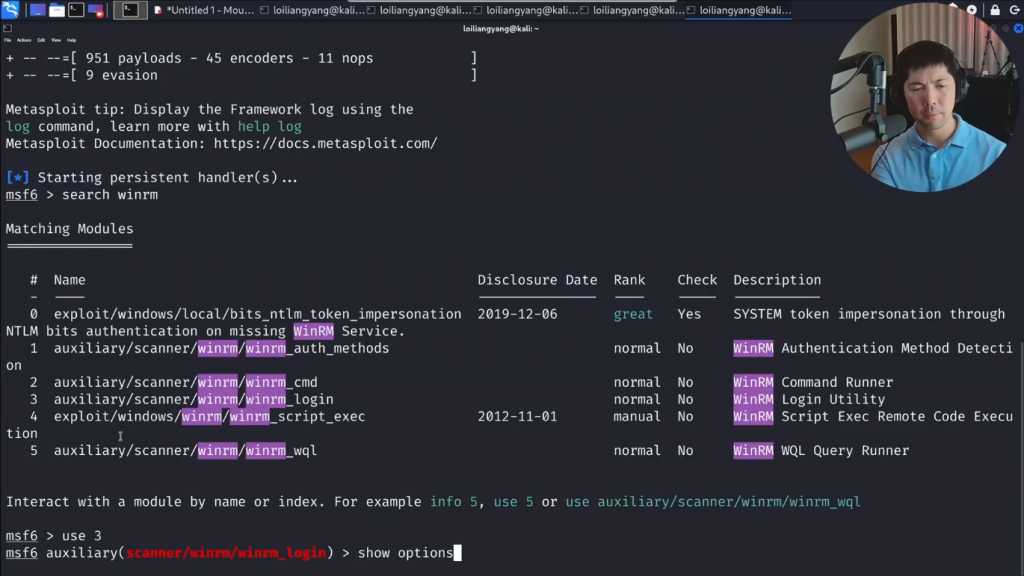Open the Actions menu
The image size is (1024, 576).
tap(24, 40)
